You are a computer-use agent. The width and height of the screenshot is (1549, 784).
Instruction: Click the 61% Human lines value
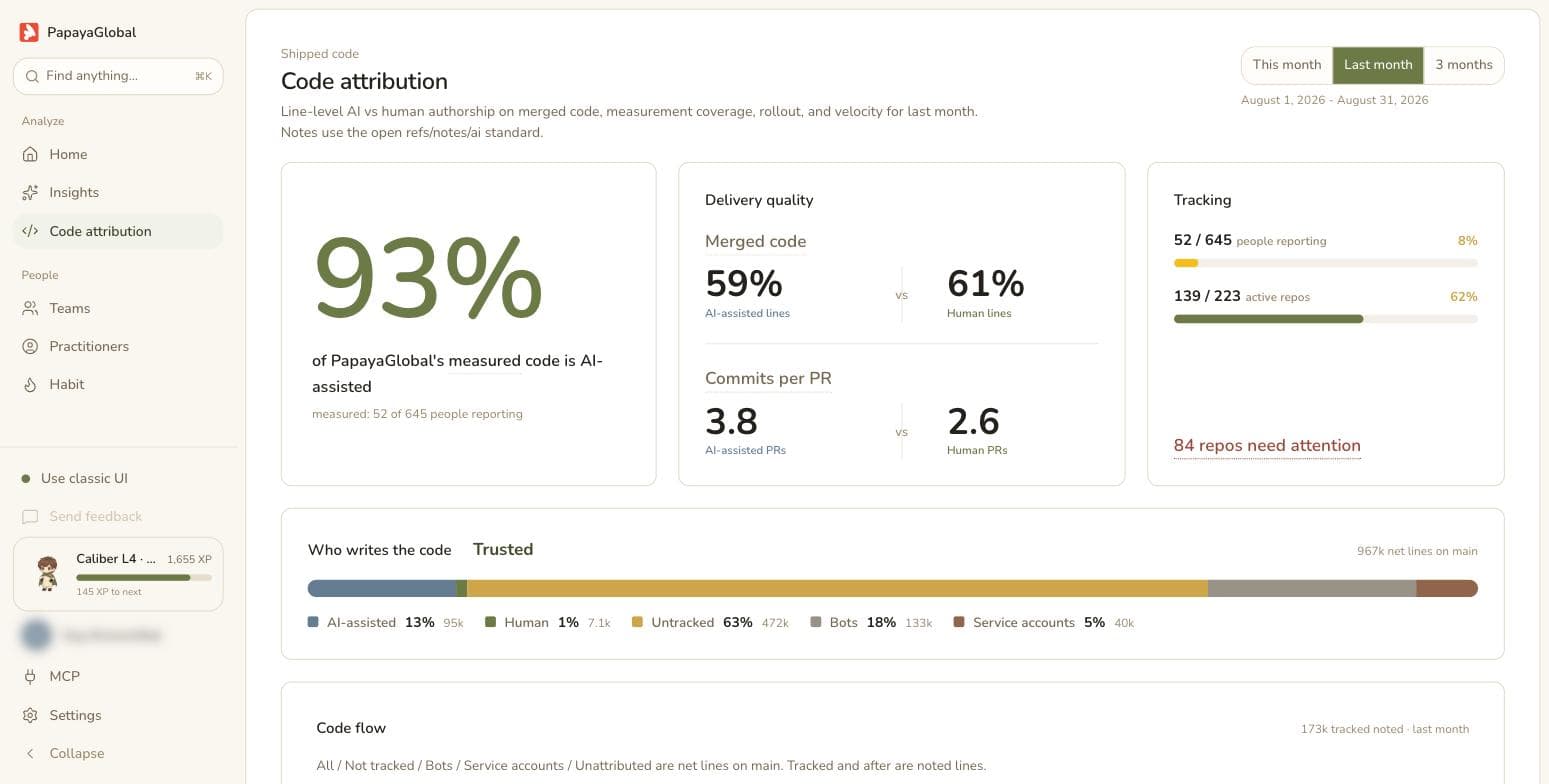pyautogui.click(x=986, y=283)
